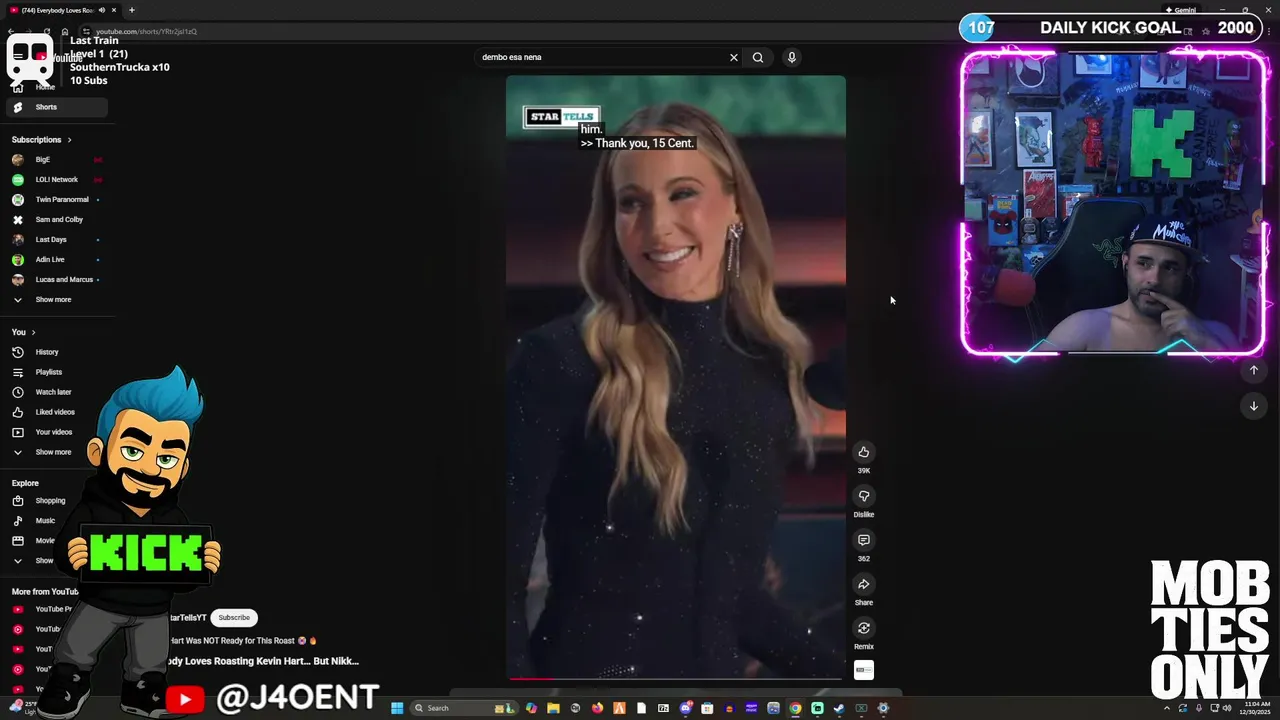
Task: Open the LOL! Network channel
Action: [x=56, y=180]
